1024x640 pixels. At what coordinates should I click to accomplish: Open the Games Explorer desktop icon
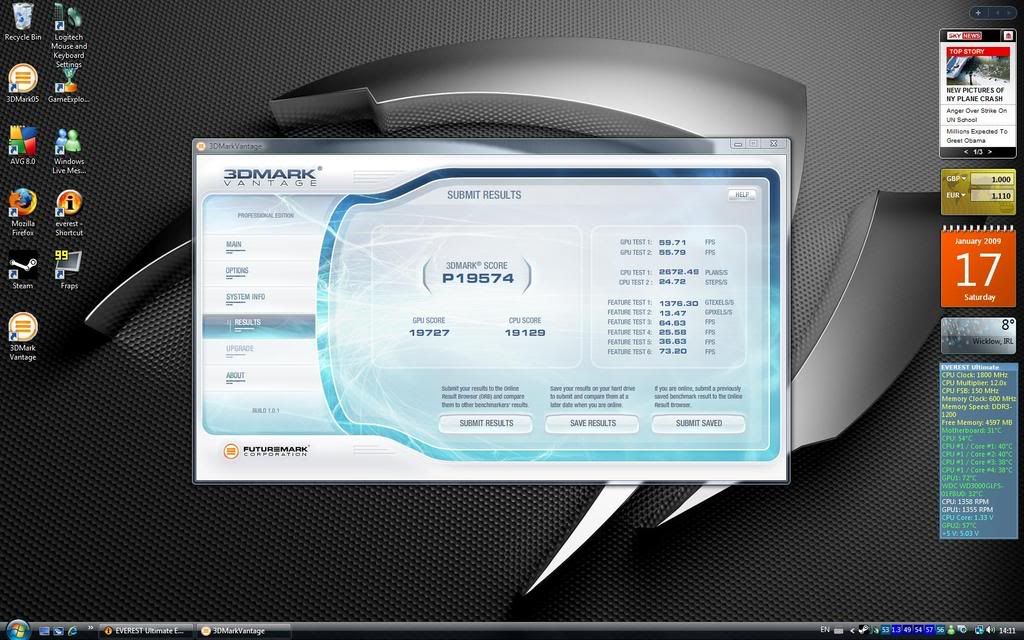(69, 85)
